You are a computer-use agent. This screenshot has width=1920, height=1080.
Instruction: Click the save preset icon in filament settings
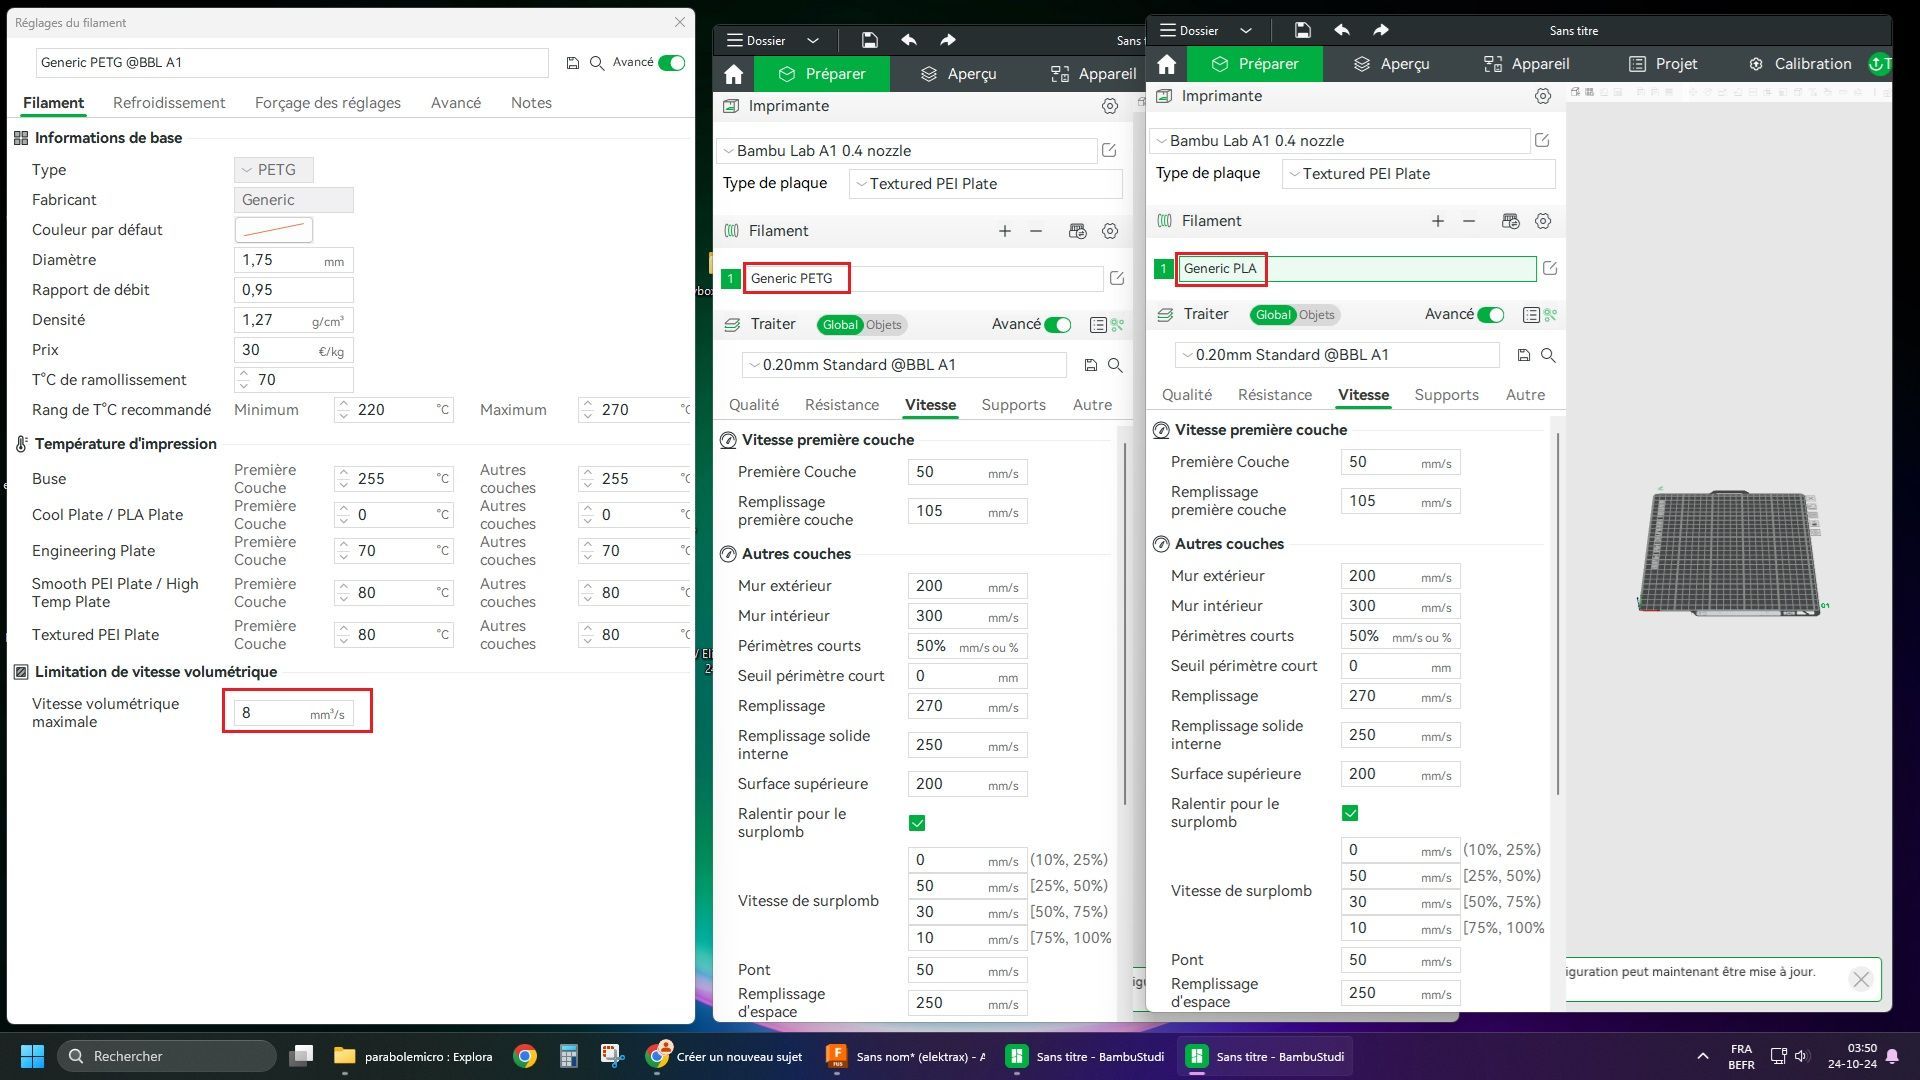coord(573,63)
